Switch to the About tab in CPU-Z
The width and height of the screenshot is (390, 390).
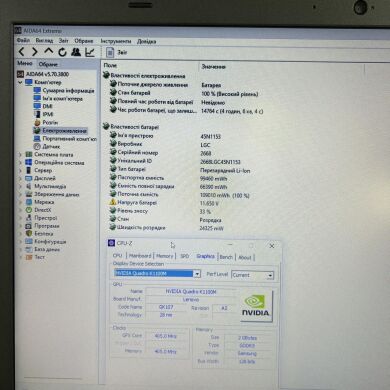(245, 257)
